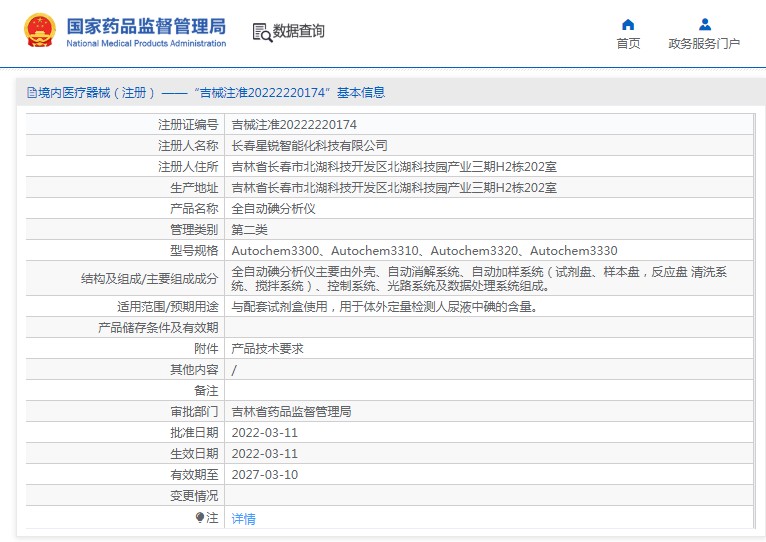Click the 附件 label
The image size is (766, 542).
(x=206, y=349)
